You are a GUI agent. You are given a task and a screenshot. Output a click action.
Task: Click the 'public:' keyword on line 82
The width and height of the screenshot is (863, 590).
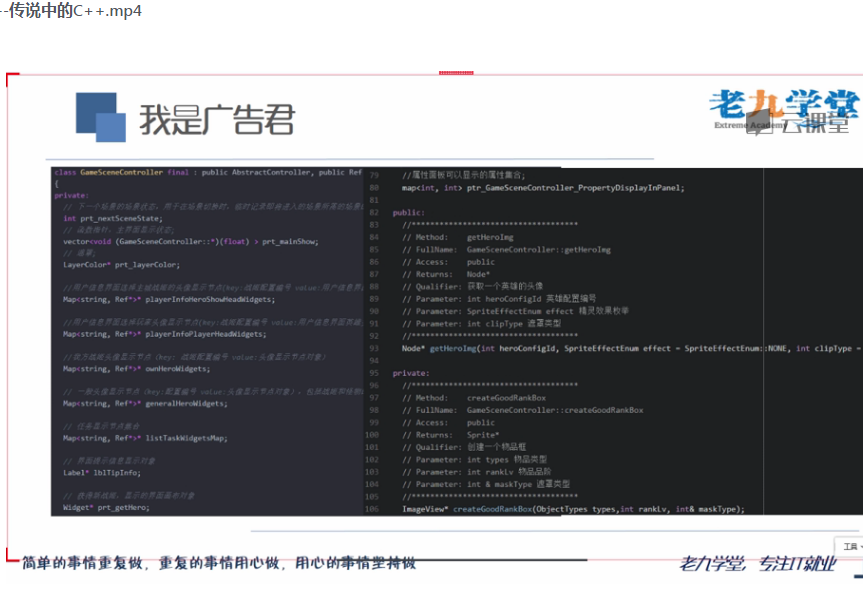[x=408, y=212]
